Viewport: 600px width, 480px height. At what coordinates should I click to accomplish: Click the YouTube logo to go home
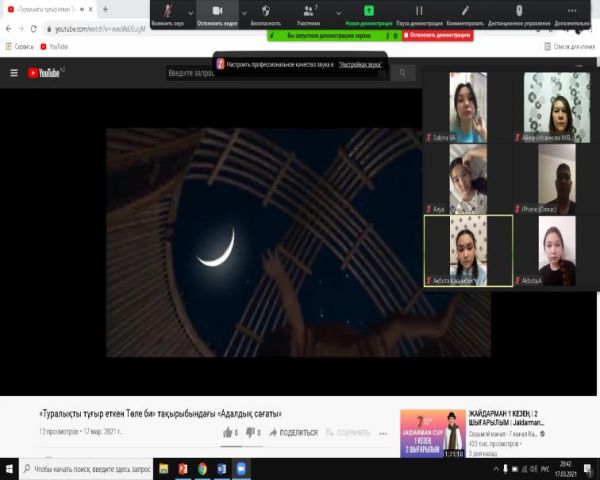click(45, 73)
